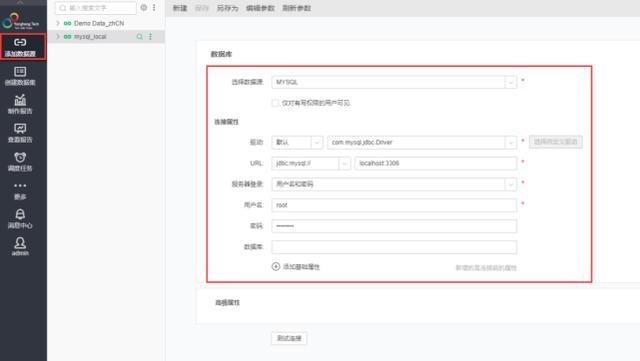Click the 高级属性 section heading
The width and height of the screenshot is (640, 361).
click(x=227, y=303)
